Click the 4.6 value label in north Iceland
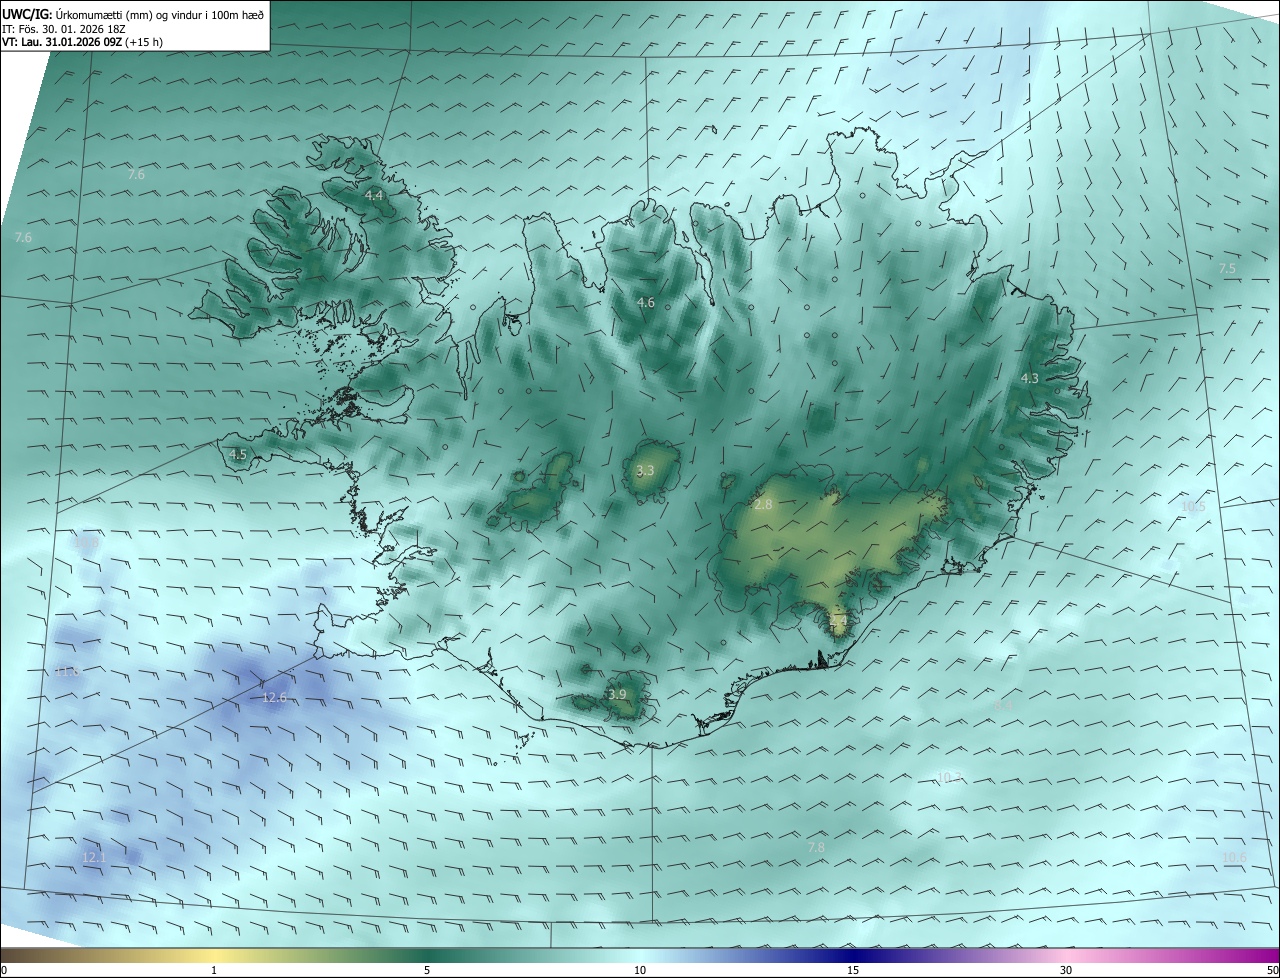Screen dimensions: 1280x978 (646, 302)
